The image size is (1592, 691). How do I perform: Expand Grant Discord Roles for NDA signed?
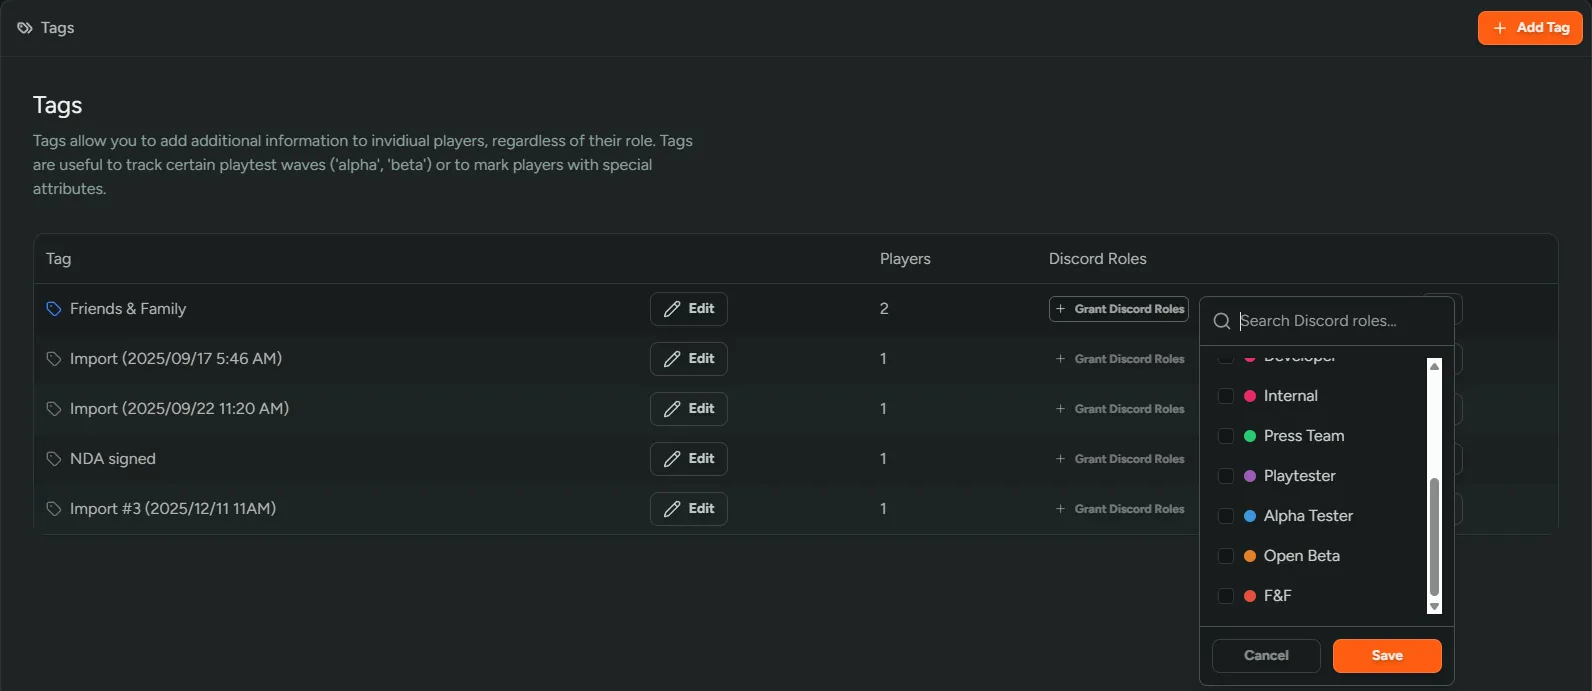point(1118,459)
